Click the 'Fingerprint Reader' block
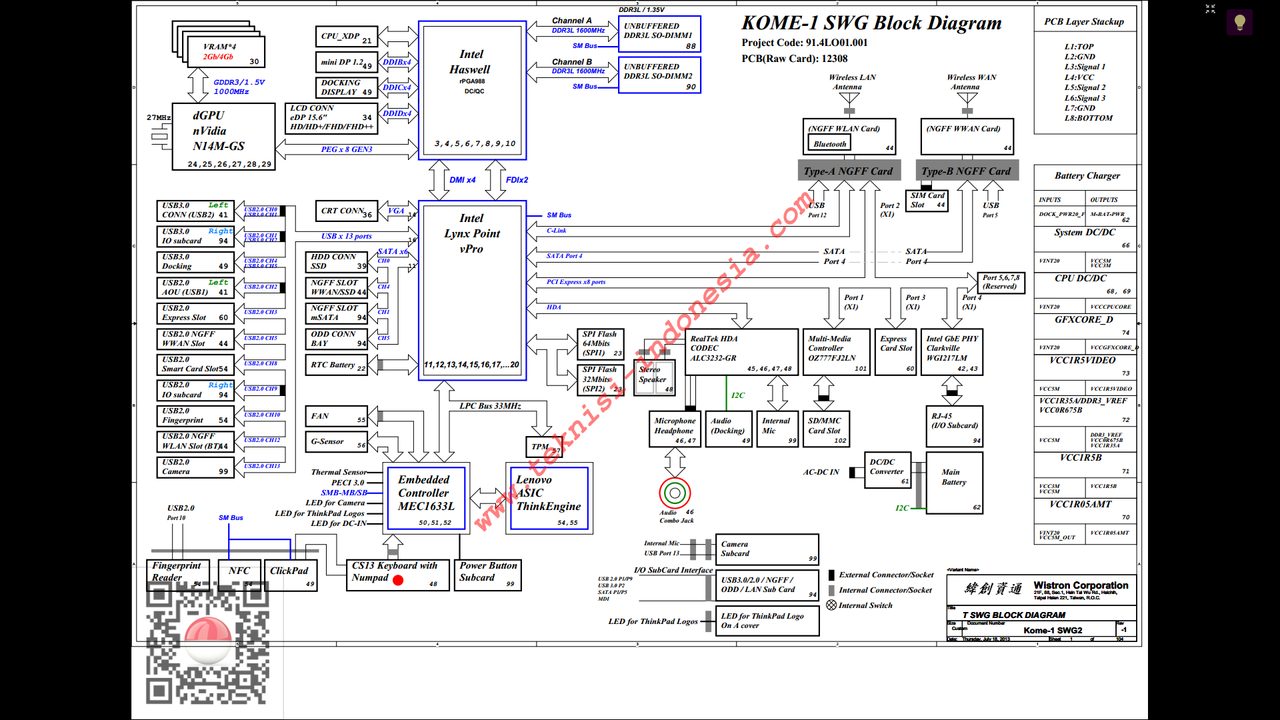1280x720 pixels. click(x=180, y=575)
